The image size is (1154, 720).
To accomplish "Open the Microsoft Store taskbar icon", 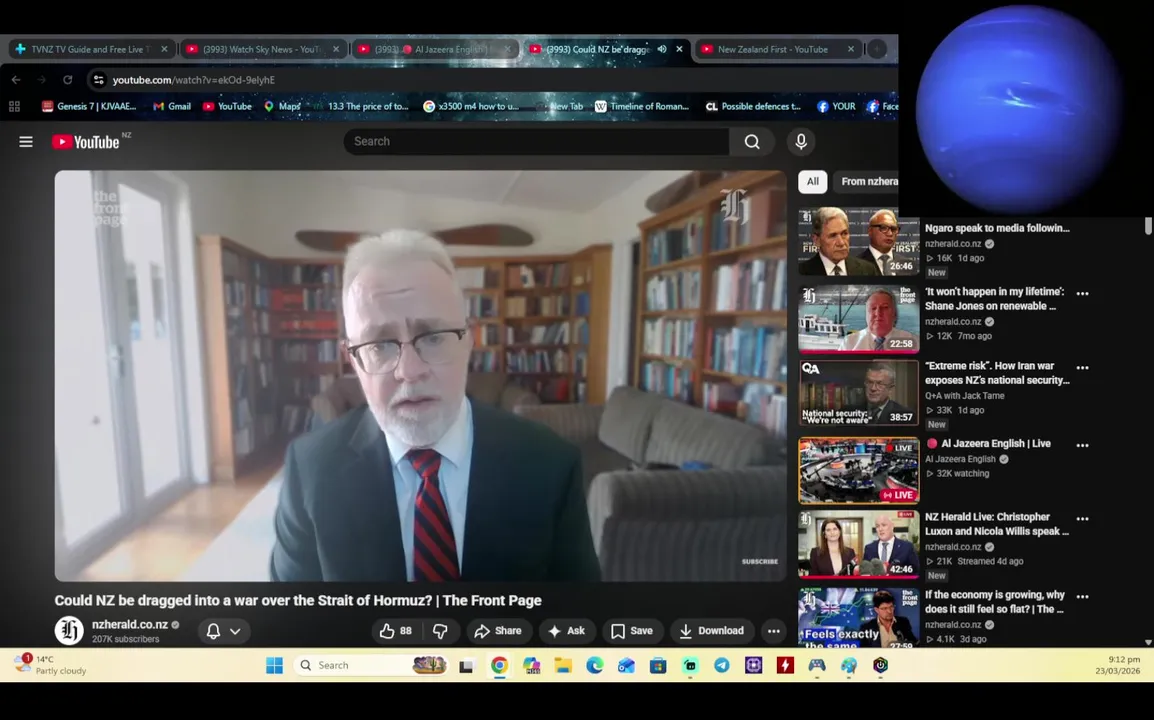I will click(658, 666).
